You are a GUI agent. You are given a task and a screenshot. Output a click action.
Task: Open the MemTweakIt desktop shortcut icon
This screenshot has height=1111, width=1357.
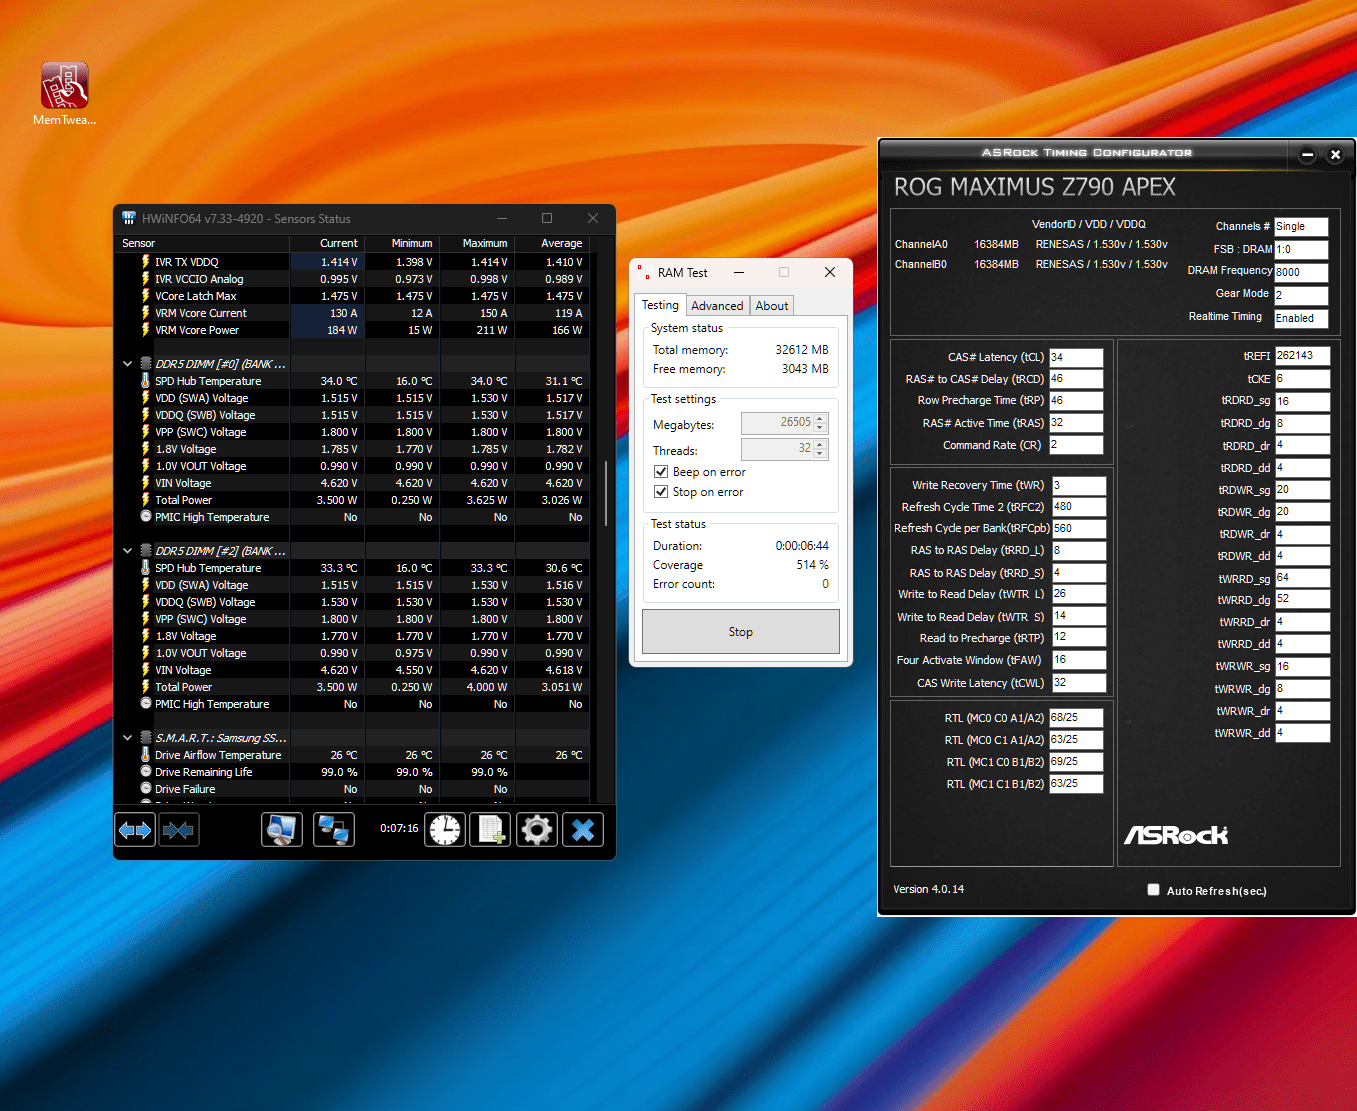coord(65,85)
